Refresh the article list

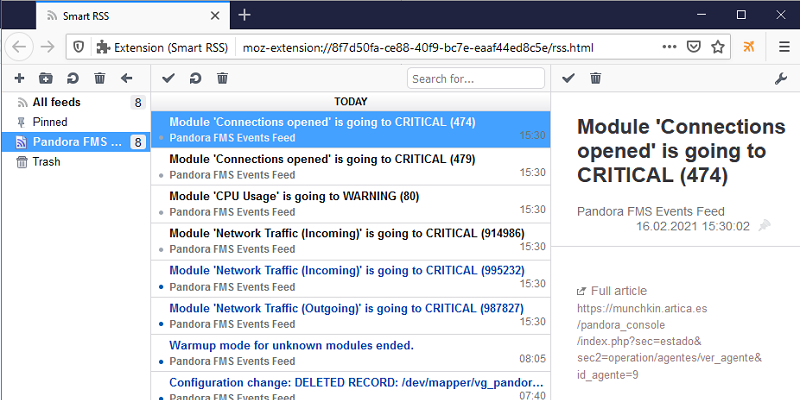pos(195,78)
